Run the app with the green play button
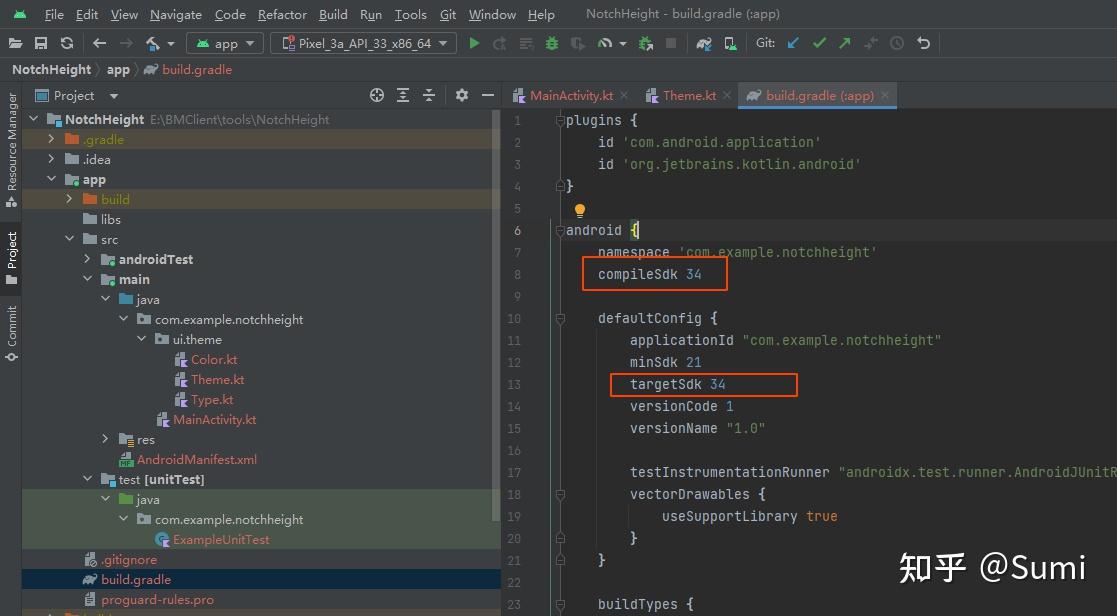Image resolution: width=1117 pixels, height=616 pixels. (x=474, y=43)
